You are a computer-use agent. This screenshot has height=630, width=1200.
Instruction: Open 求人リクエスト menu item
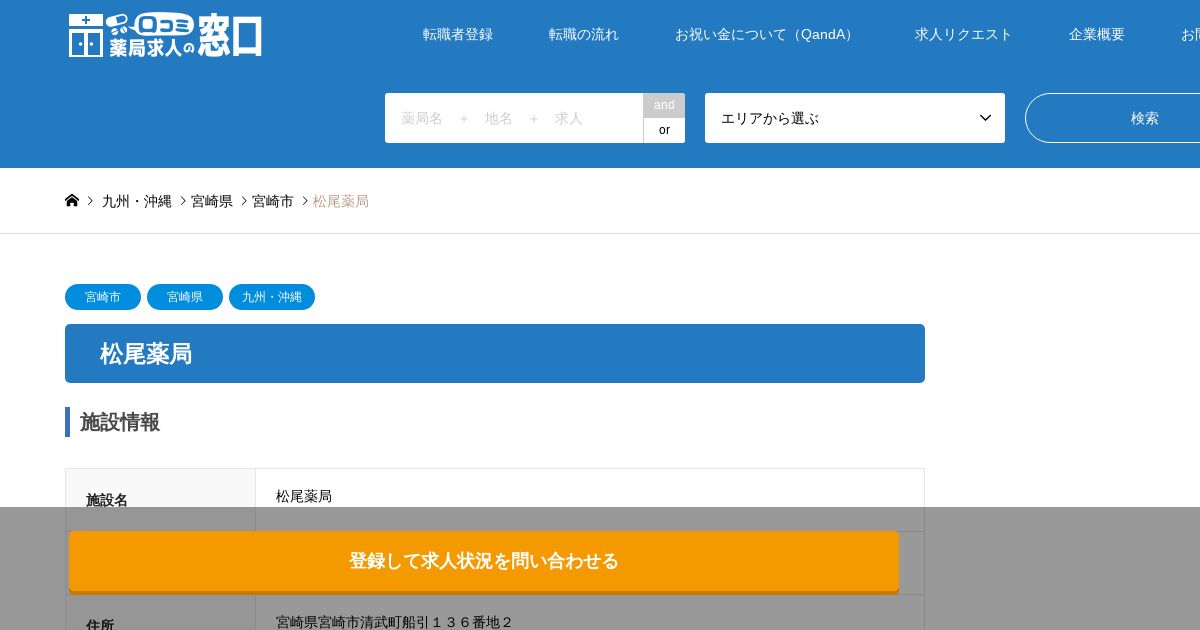pyautogui.click(x=964, y=34)
